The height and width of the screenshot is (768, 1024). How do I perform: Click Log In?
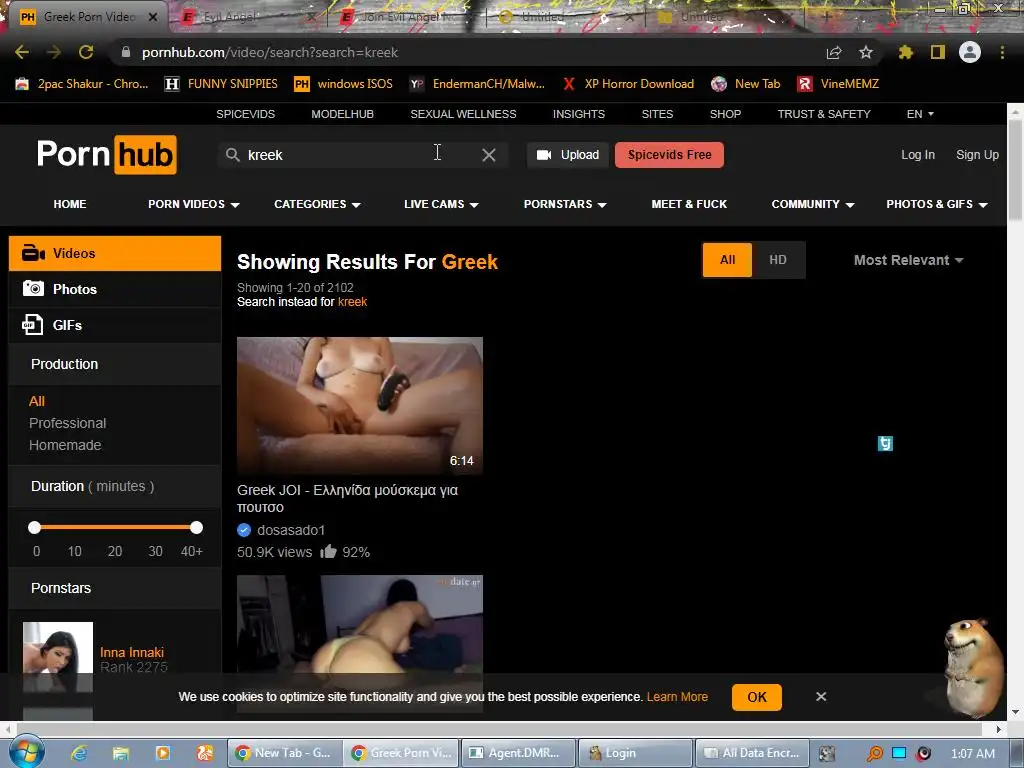918,155
